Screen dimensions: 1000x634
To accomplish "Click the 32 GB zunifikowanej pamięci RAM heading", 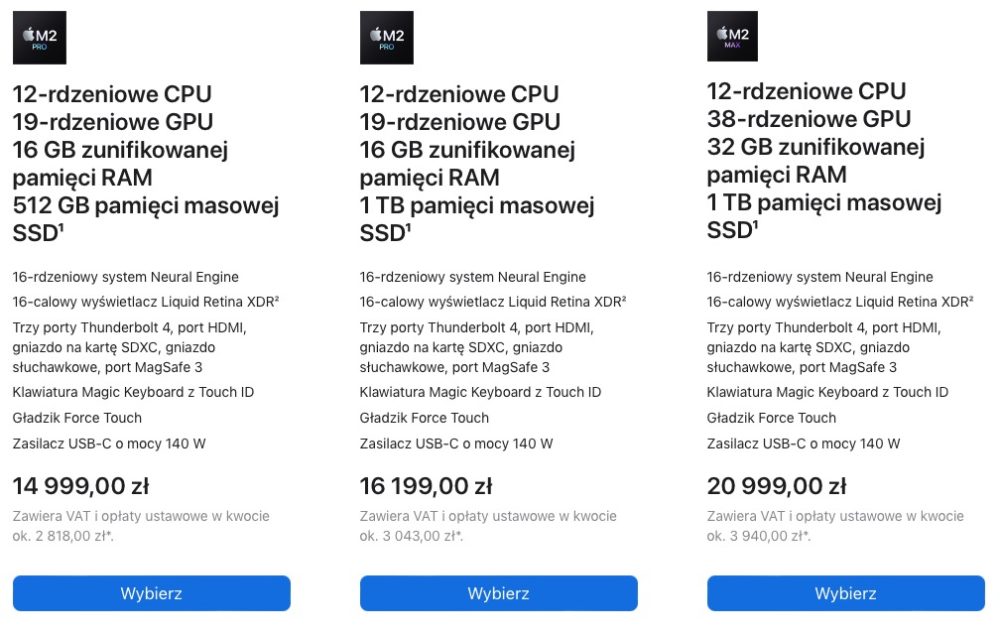I will tap(816, 160).
